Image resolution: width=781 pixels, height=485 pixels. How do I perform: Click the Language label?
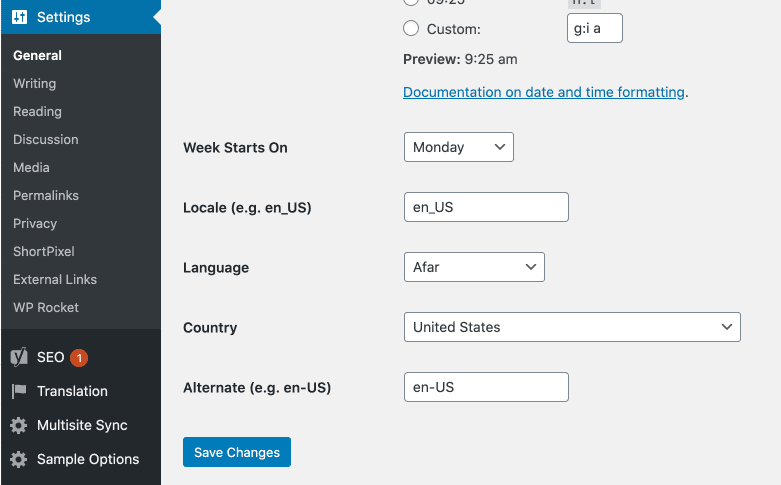(x=216, y=268)
